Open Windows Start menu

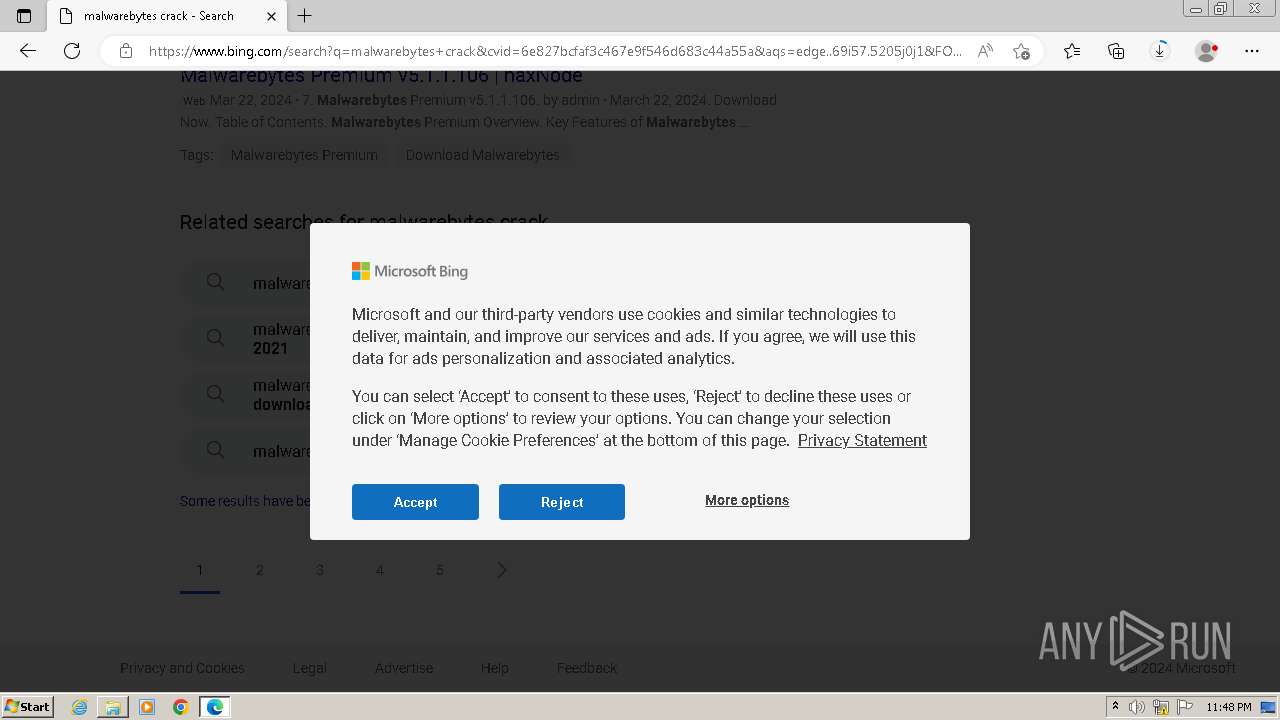(28, 707)
